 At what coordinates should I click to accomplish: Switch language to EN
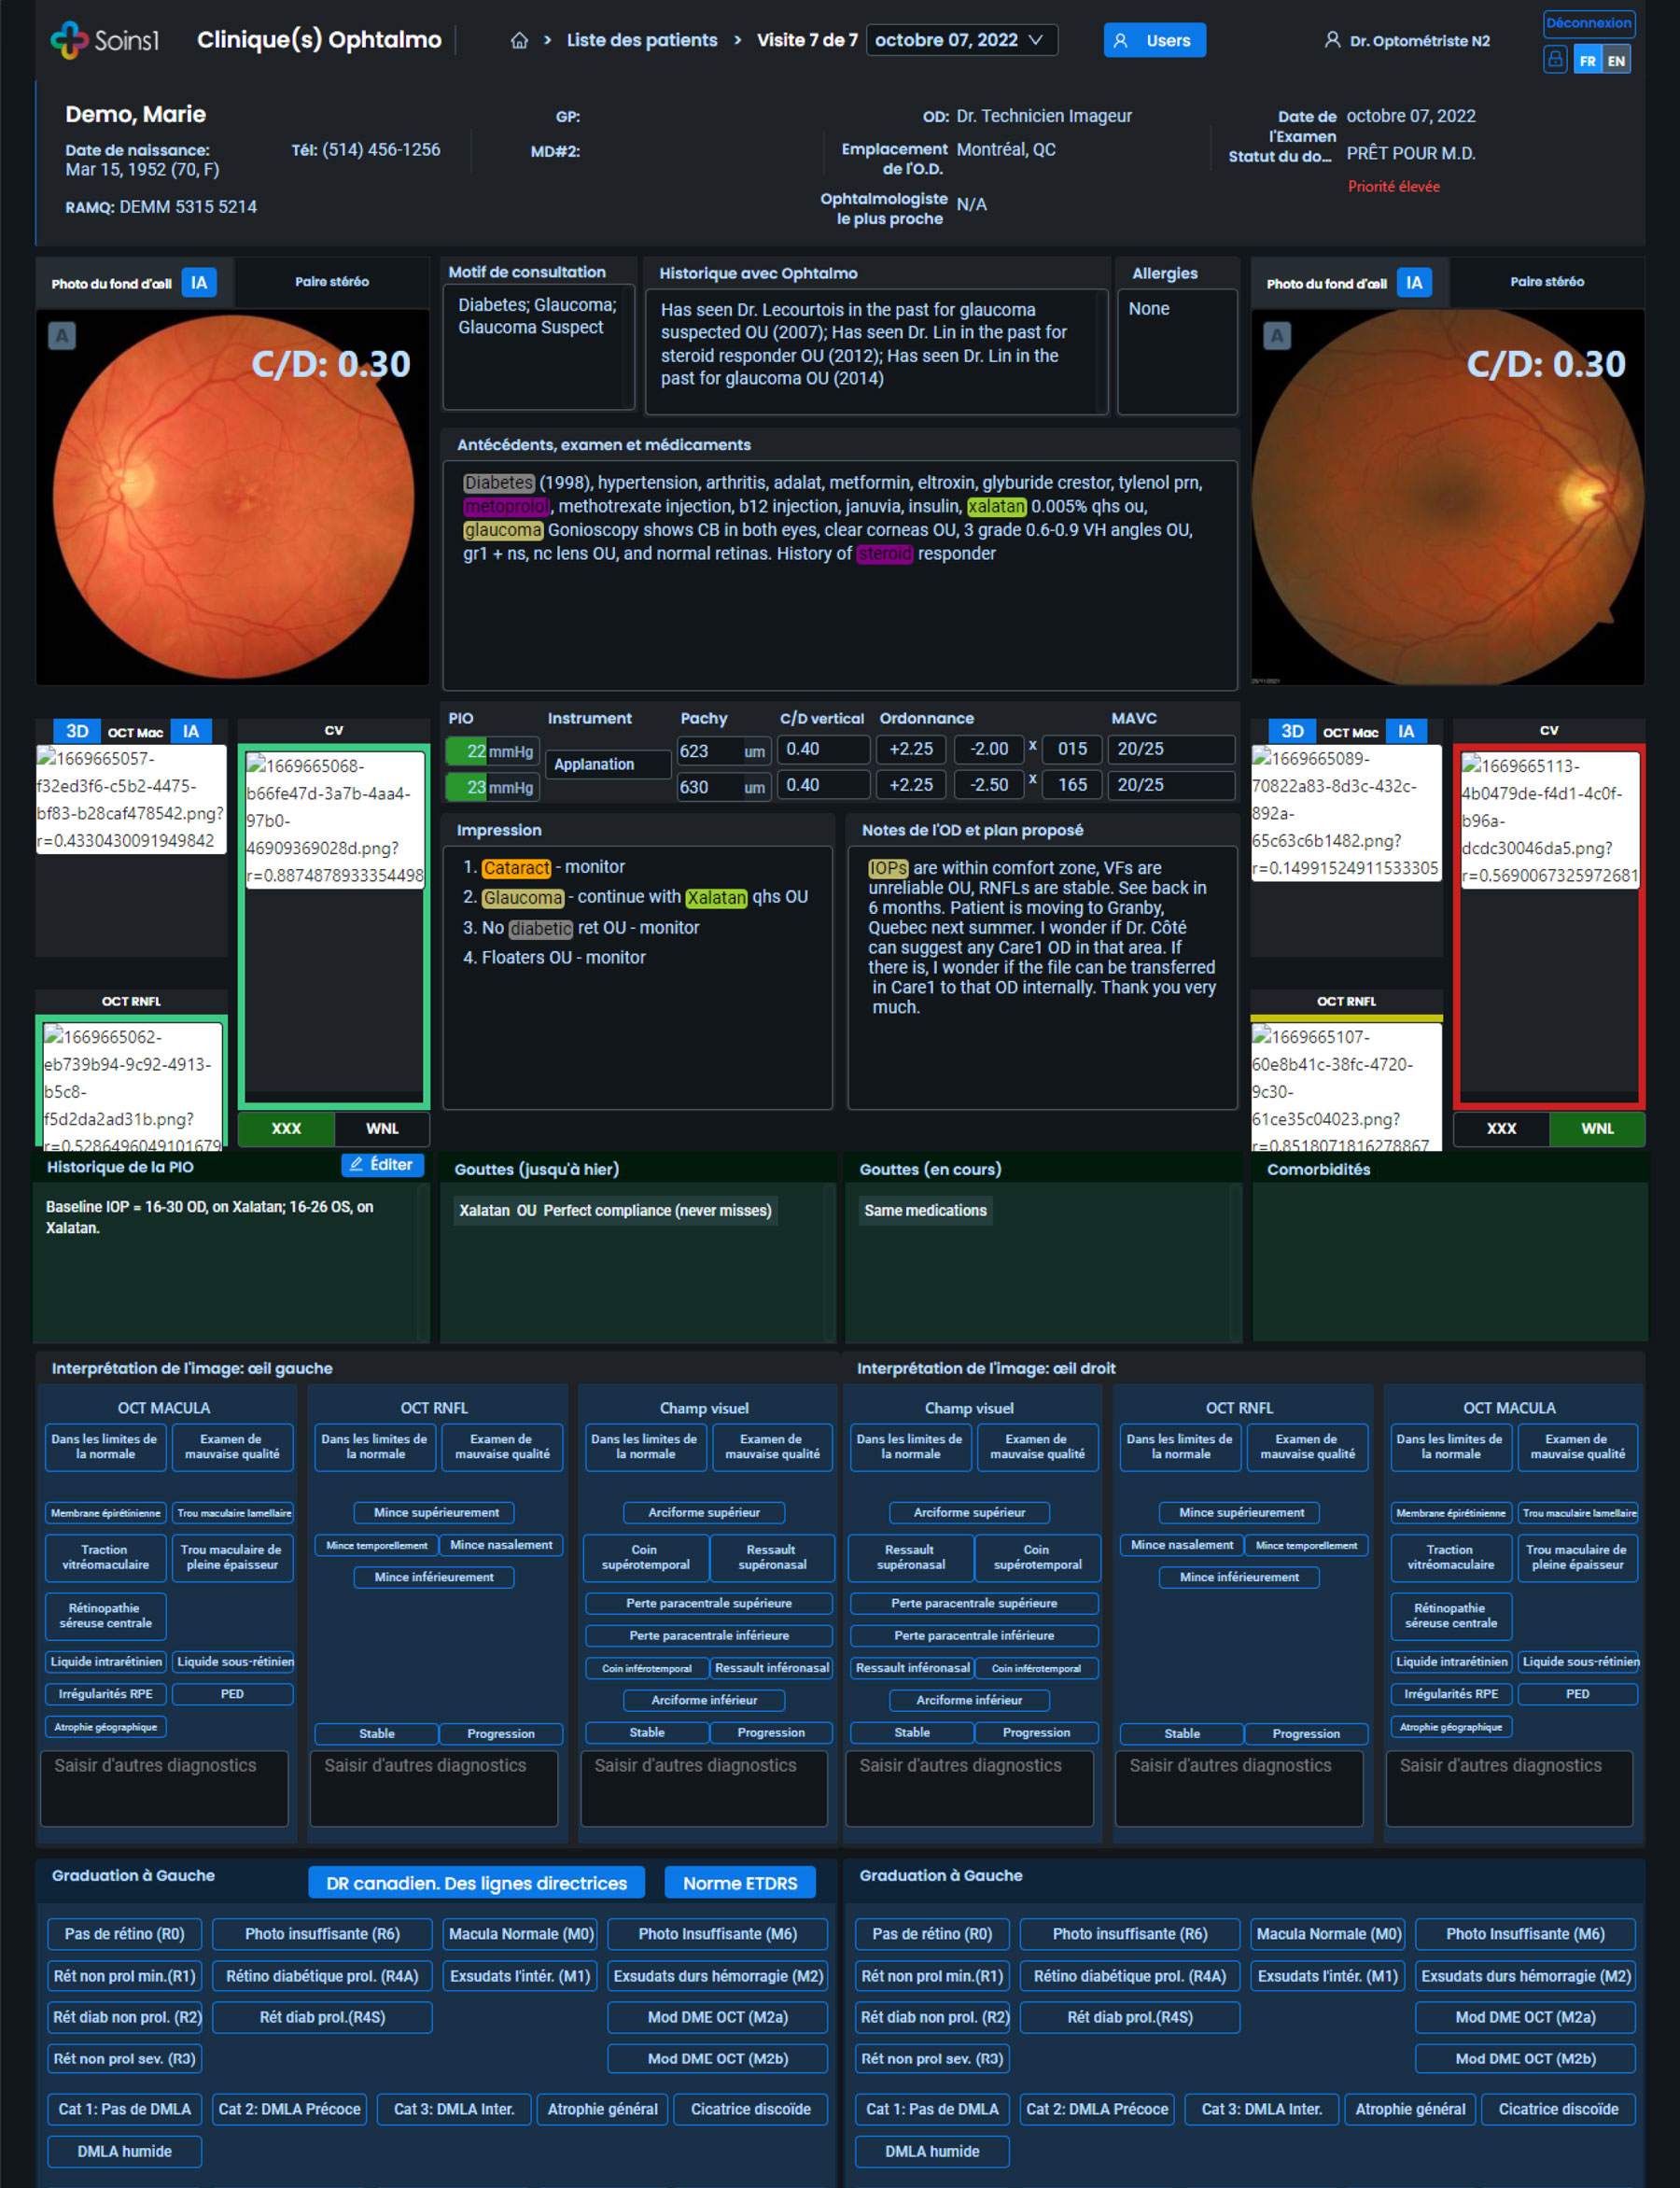coord(1616,60)
